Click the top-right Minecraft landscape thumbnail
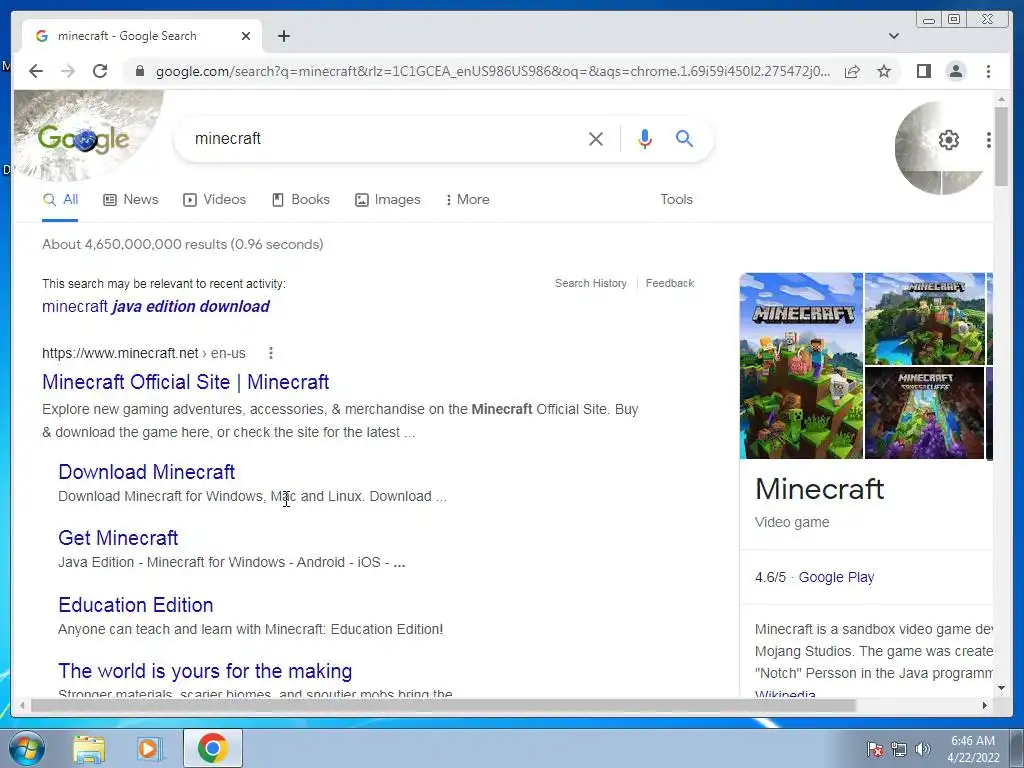The width and height of the screenshot is (1024, 768). click(925, 319)
